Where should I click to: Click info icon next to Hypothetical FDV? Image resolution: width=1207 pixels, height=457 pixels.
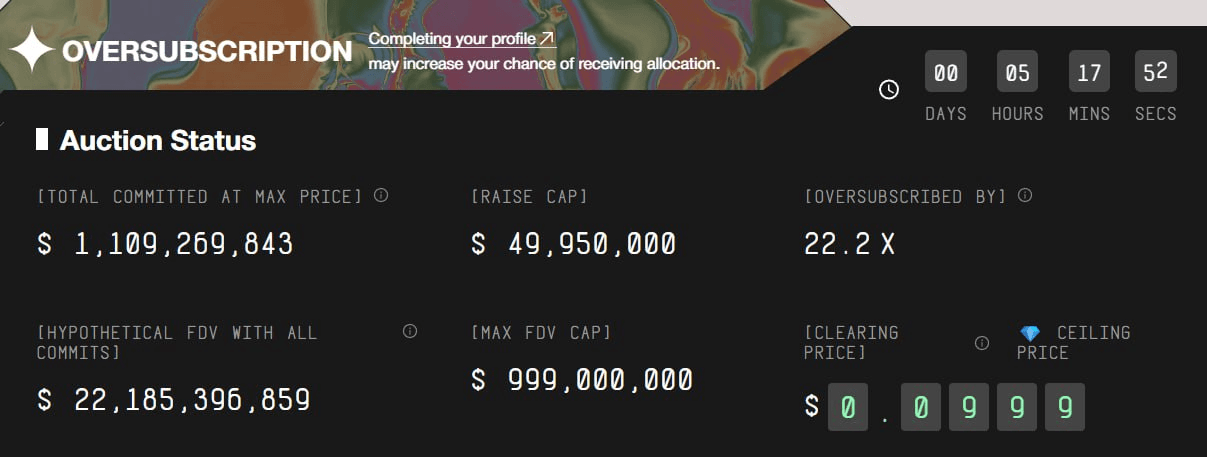410,332
